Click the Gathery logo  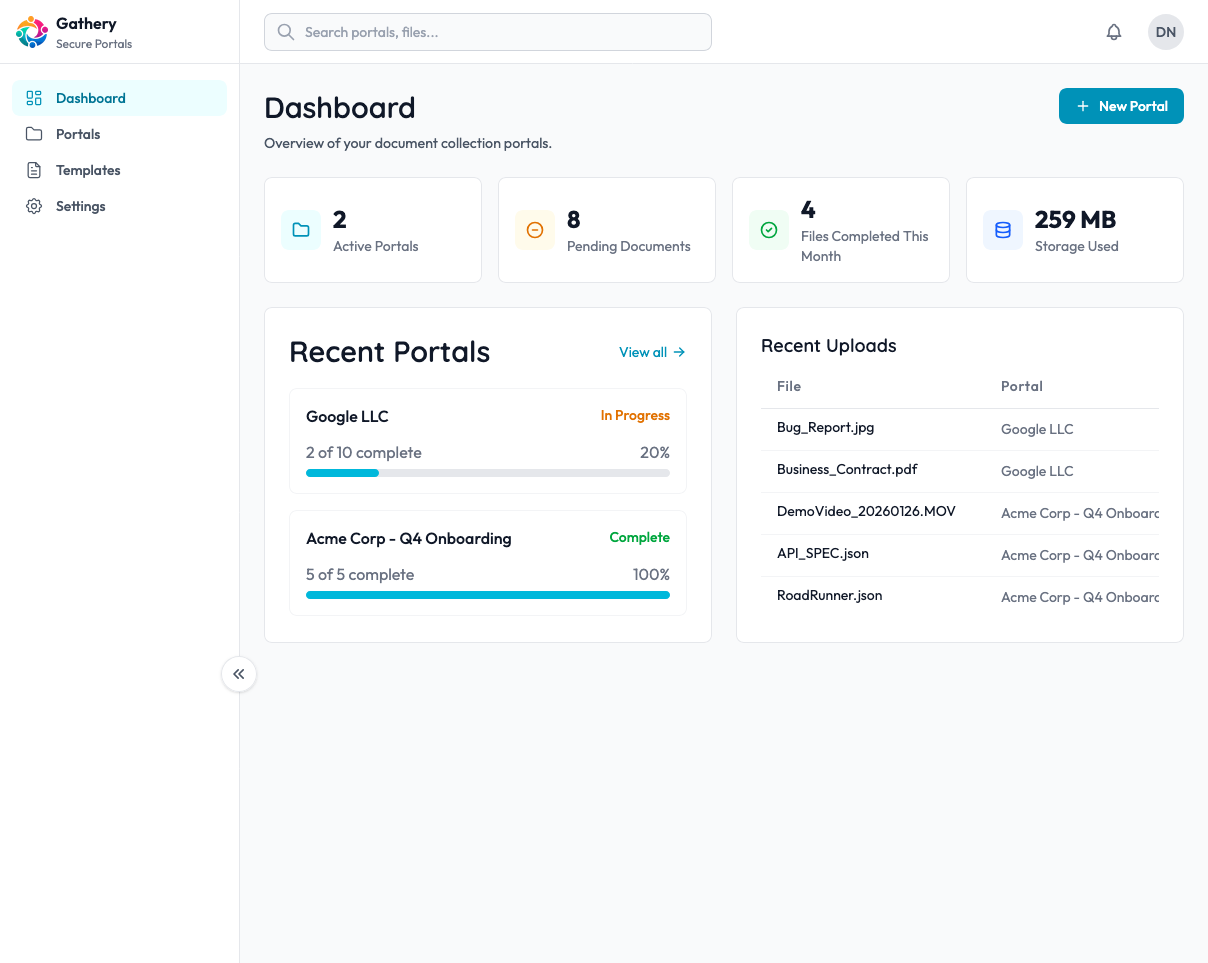[x=31, y=31]
